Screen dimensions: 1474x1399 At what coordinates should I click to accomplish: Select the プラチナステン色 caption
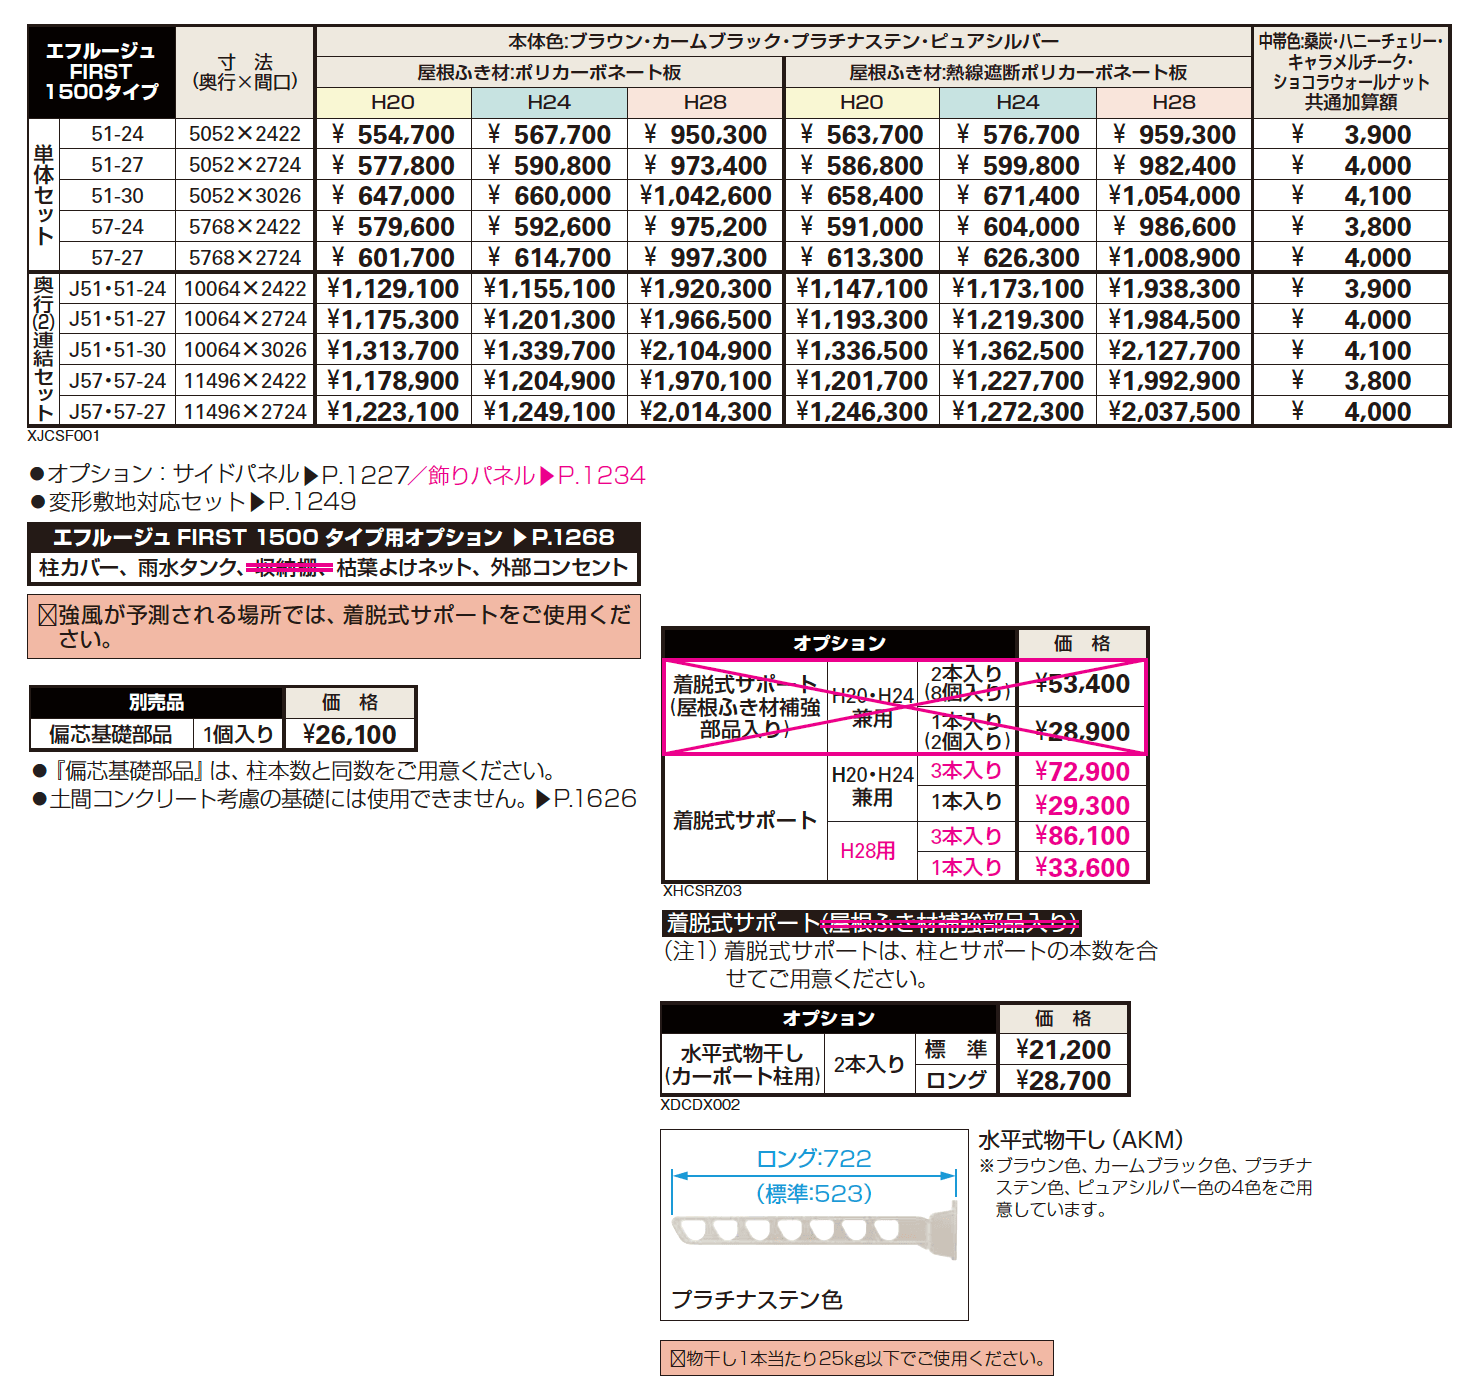tap(757, 1300)
